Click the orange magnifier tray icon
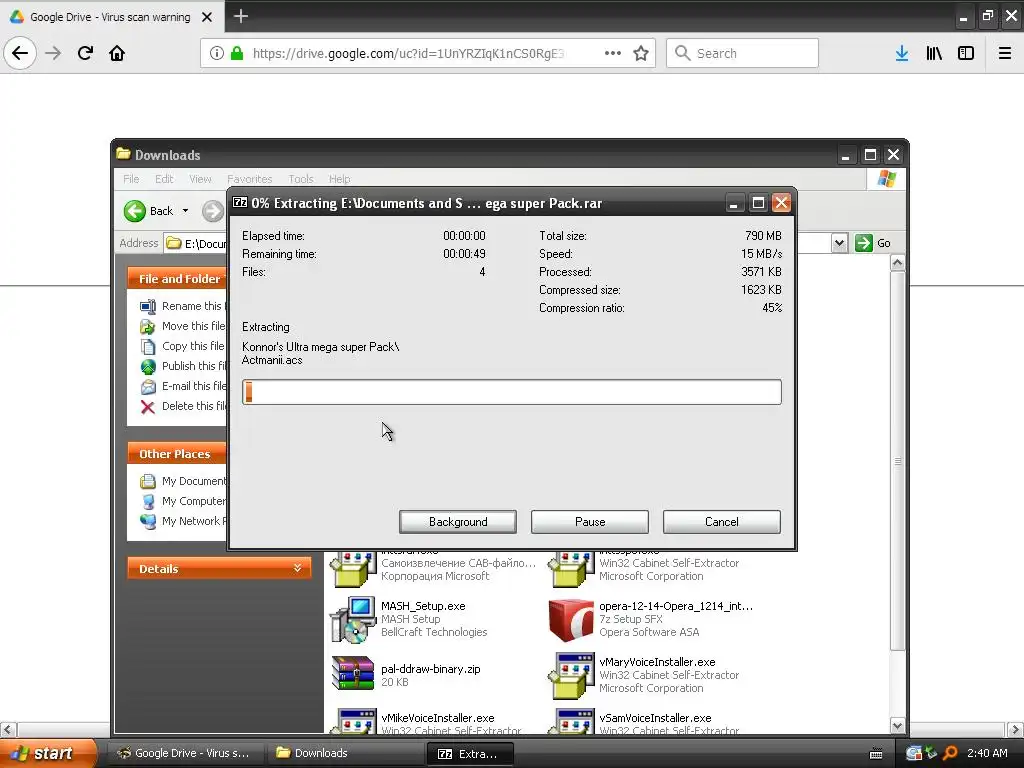This screenshot has height=768, width=1024. click(x=950, y=753)
